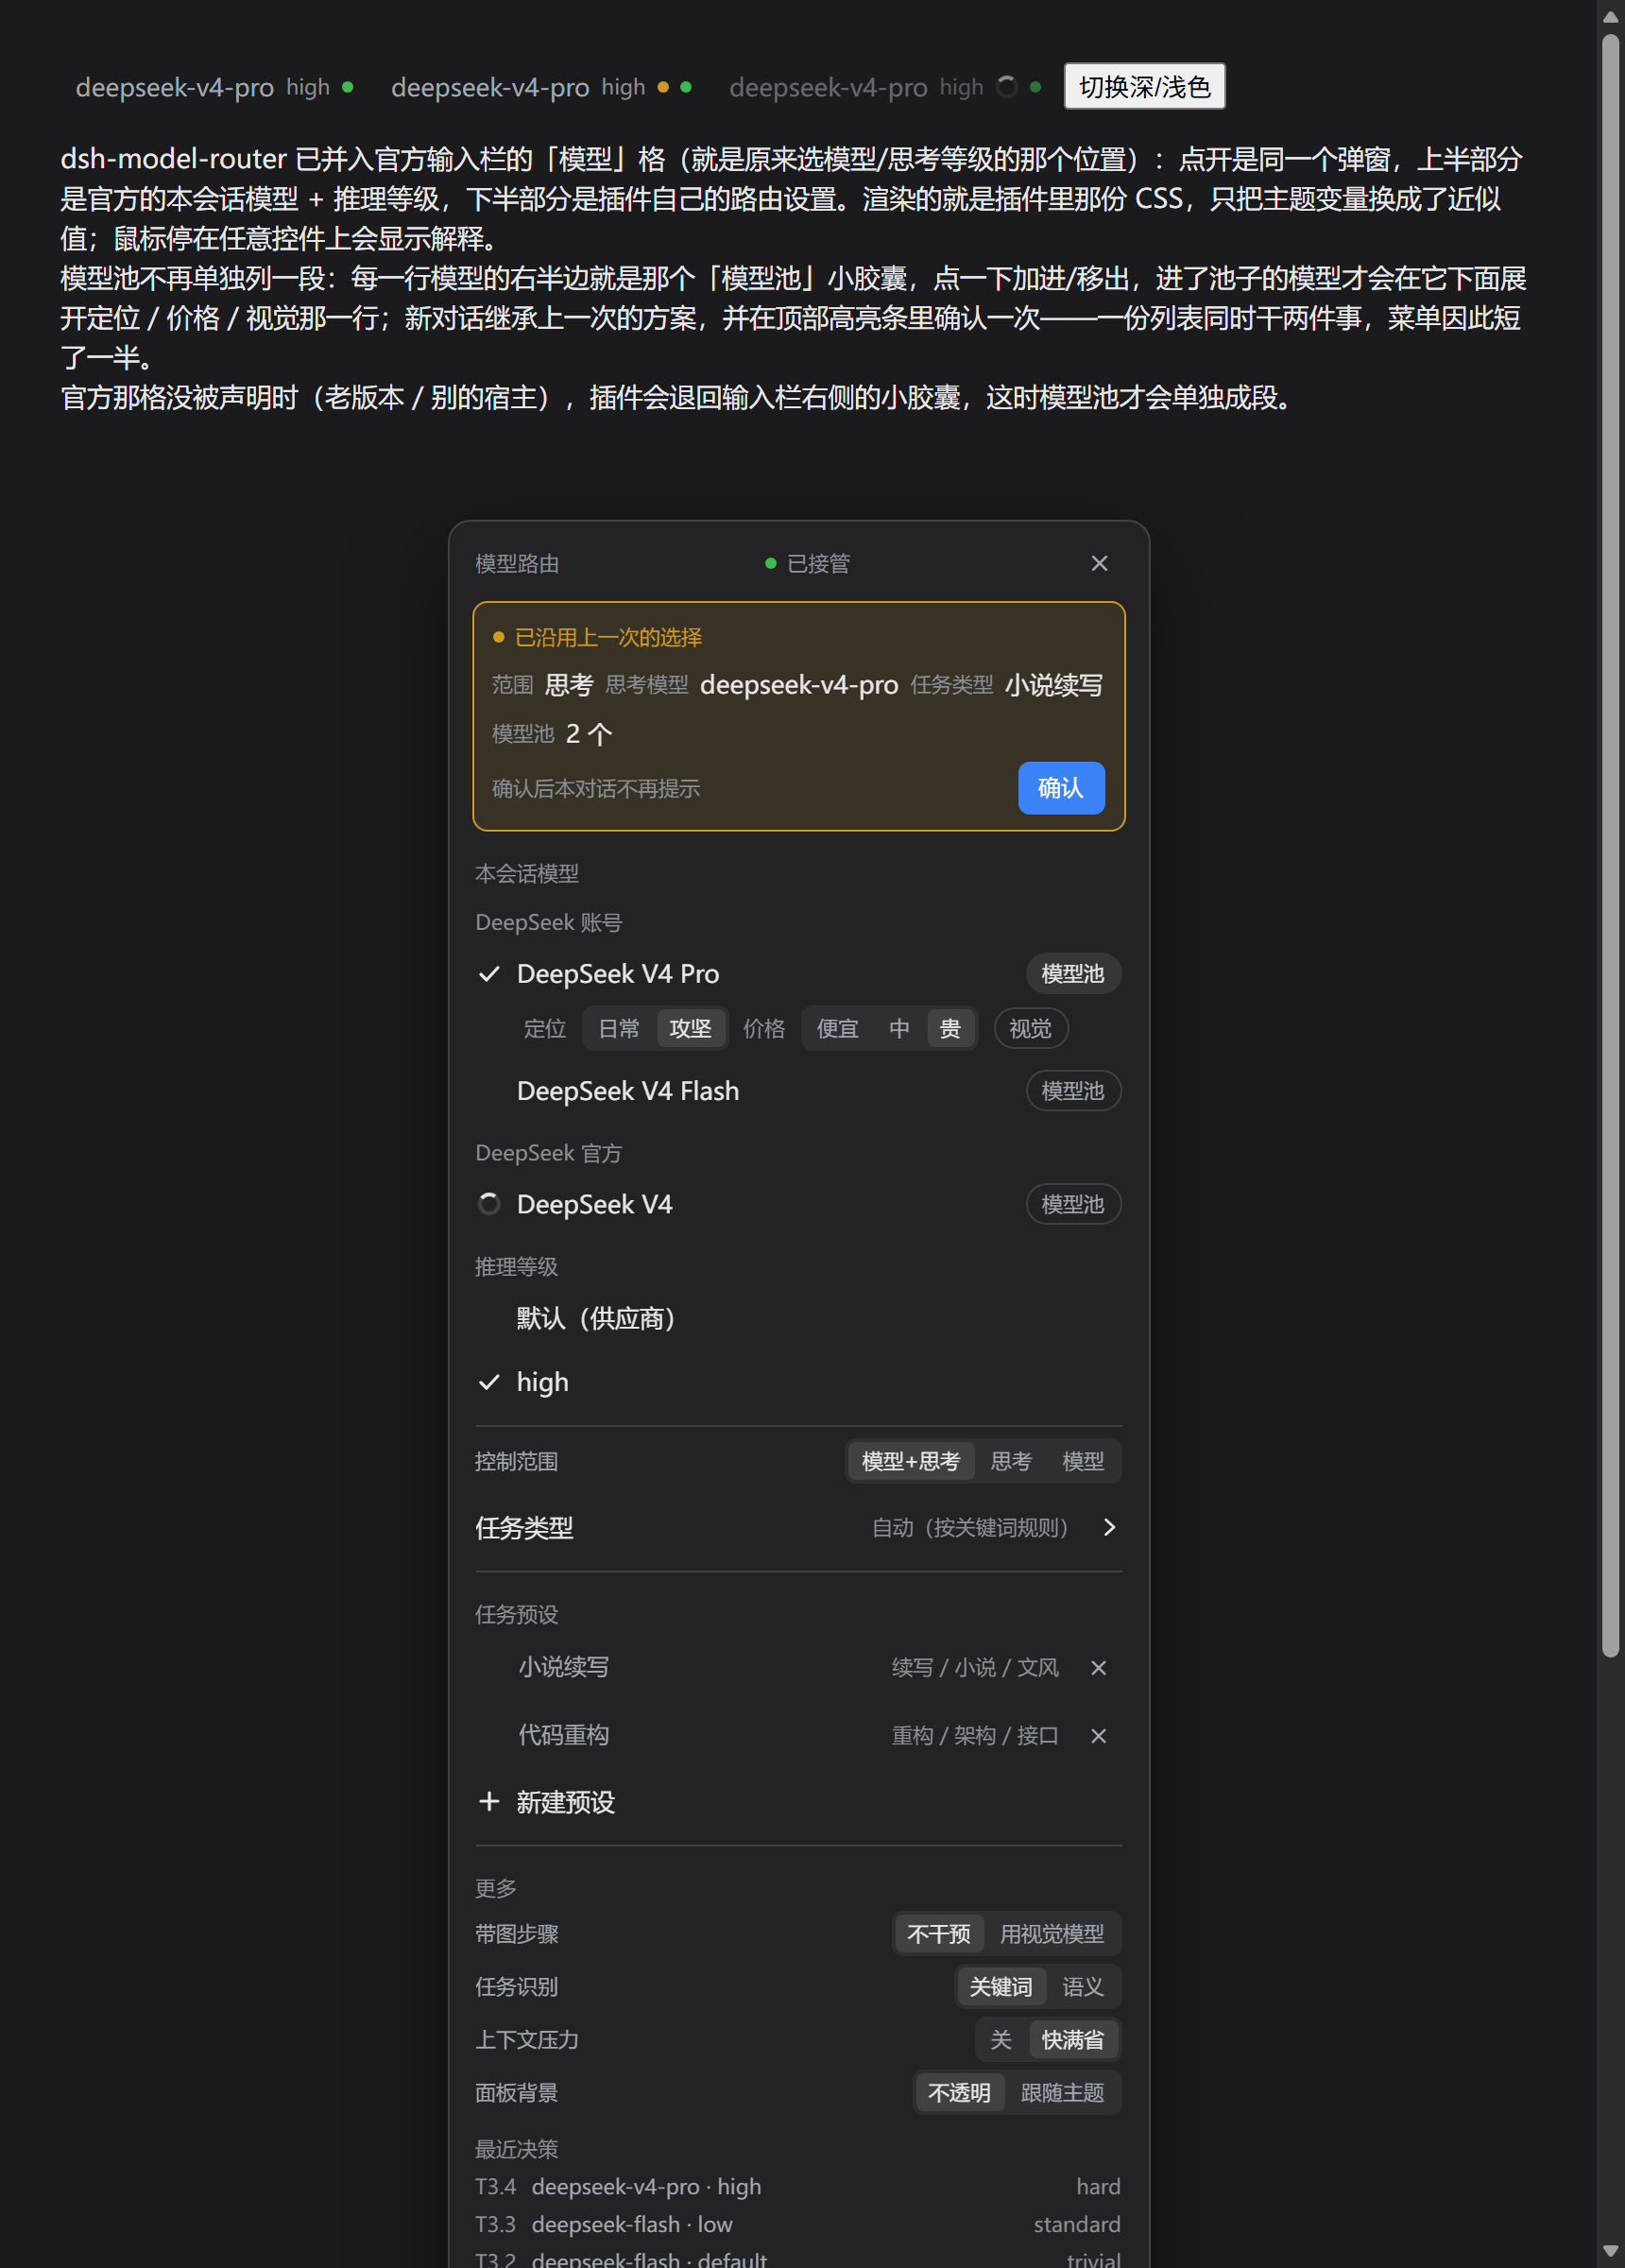The image size is (1625, 2268).
Task: Set 控制范围 to 思考
Action: pos(1011,1462)
